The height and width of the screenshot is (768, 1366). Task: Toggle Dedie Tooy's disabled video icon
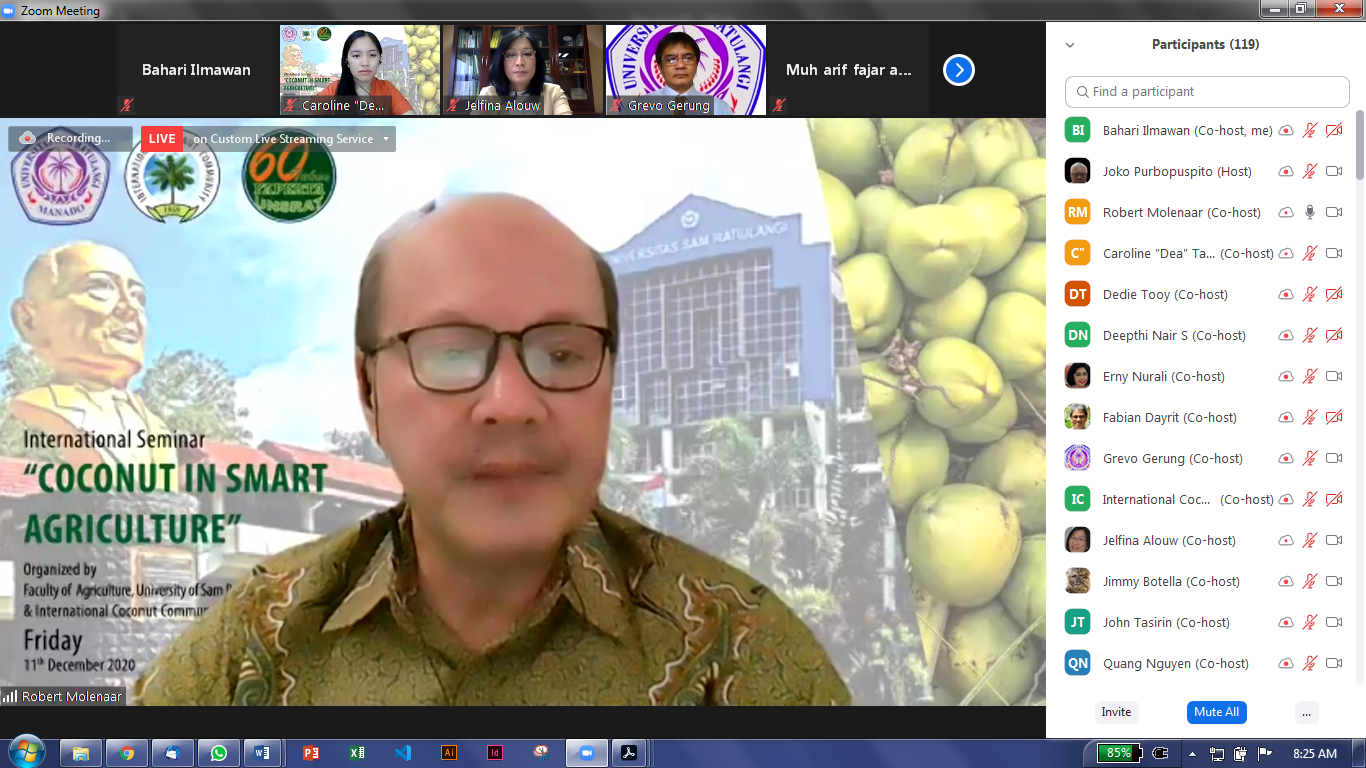coord(1333,294)
